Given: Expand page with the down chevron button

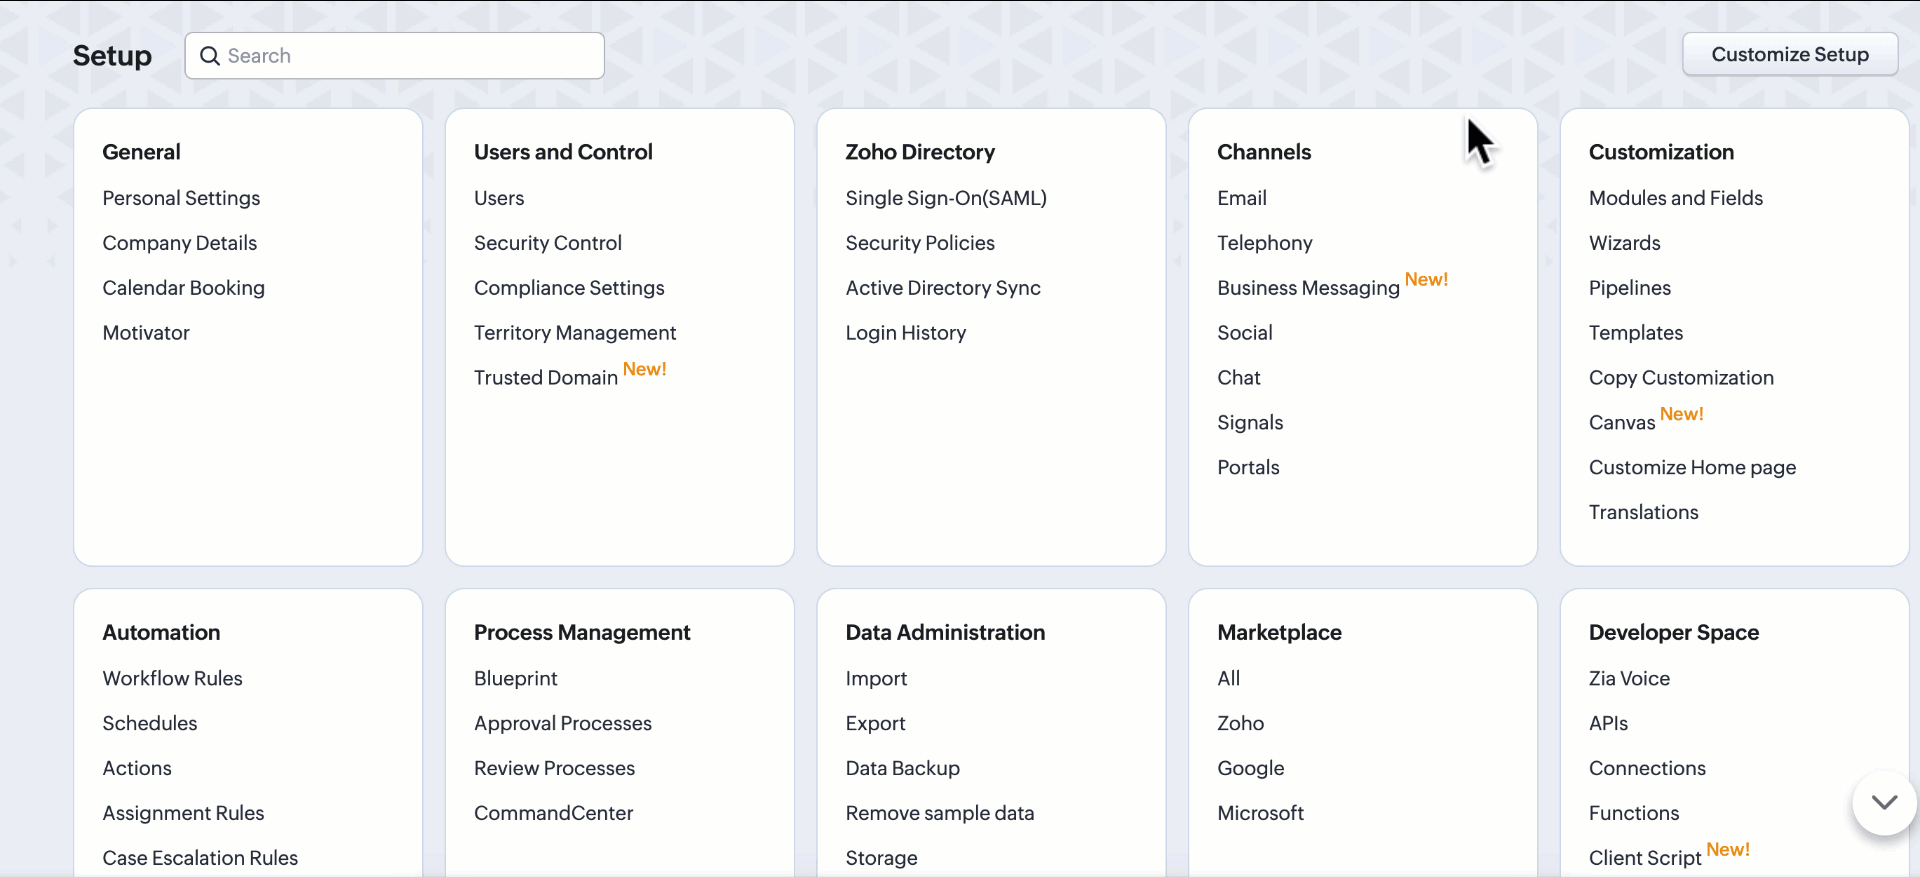Looking at the screenshot, I should 1884,802.
